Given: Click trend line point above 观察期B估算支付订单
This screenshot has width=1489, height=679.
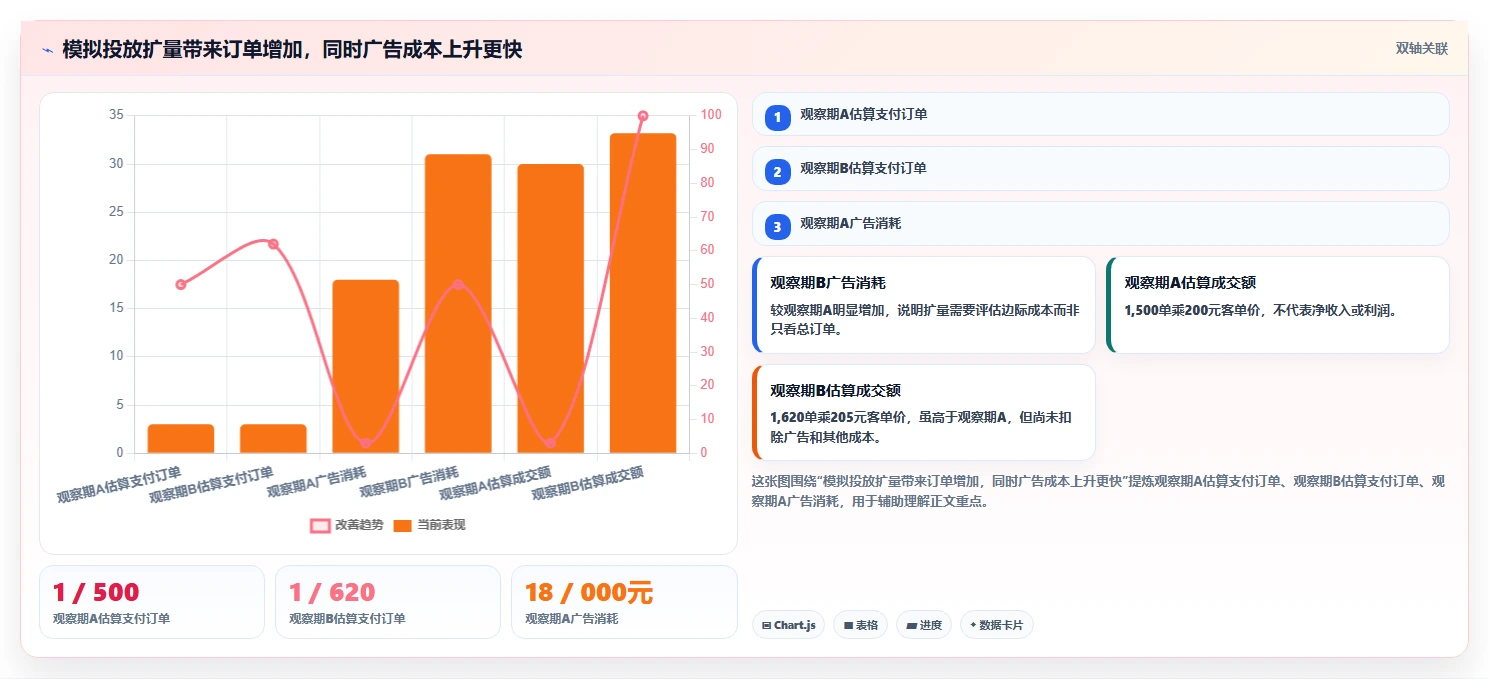Looking at the screenshot, I should coord(273,244).
